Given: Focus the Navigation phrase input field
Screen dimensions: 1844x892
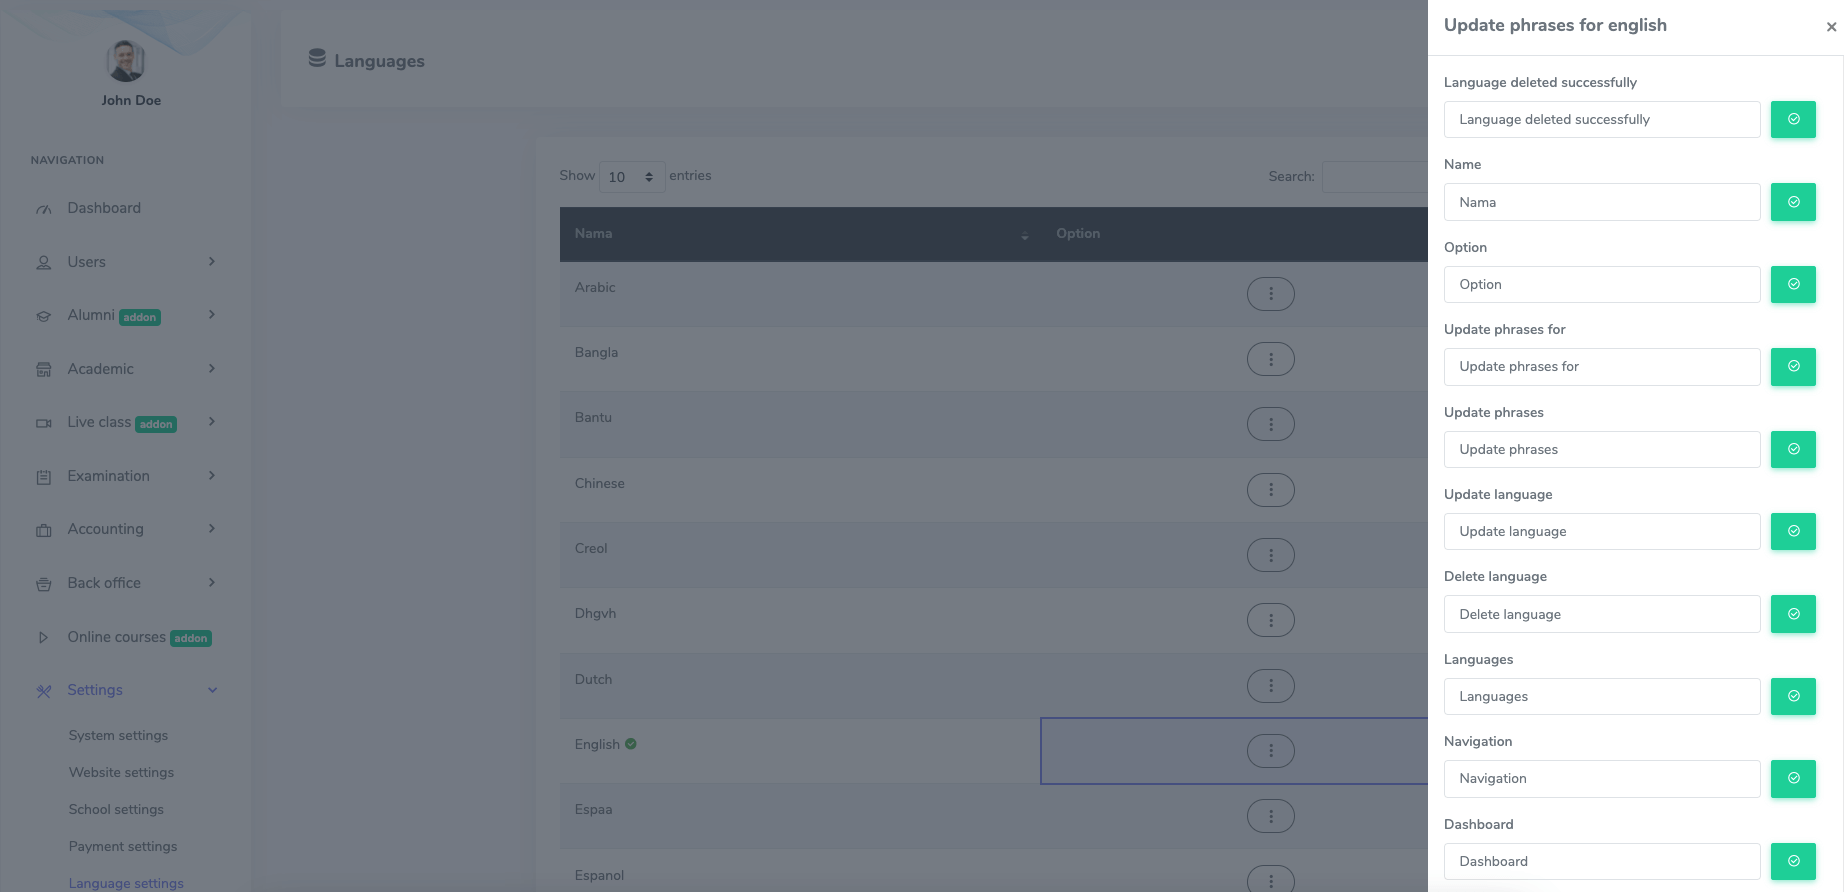Looking at the screenshot, I should [x=1601, y=779].
